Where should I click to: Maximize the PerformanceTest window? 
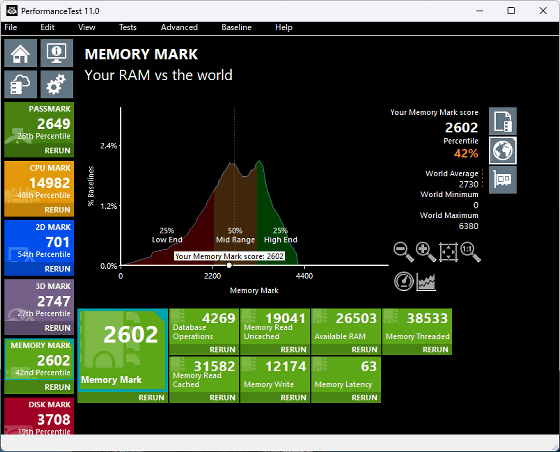tap(511, 11)
